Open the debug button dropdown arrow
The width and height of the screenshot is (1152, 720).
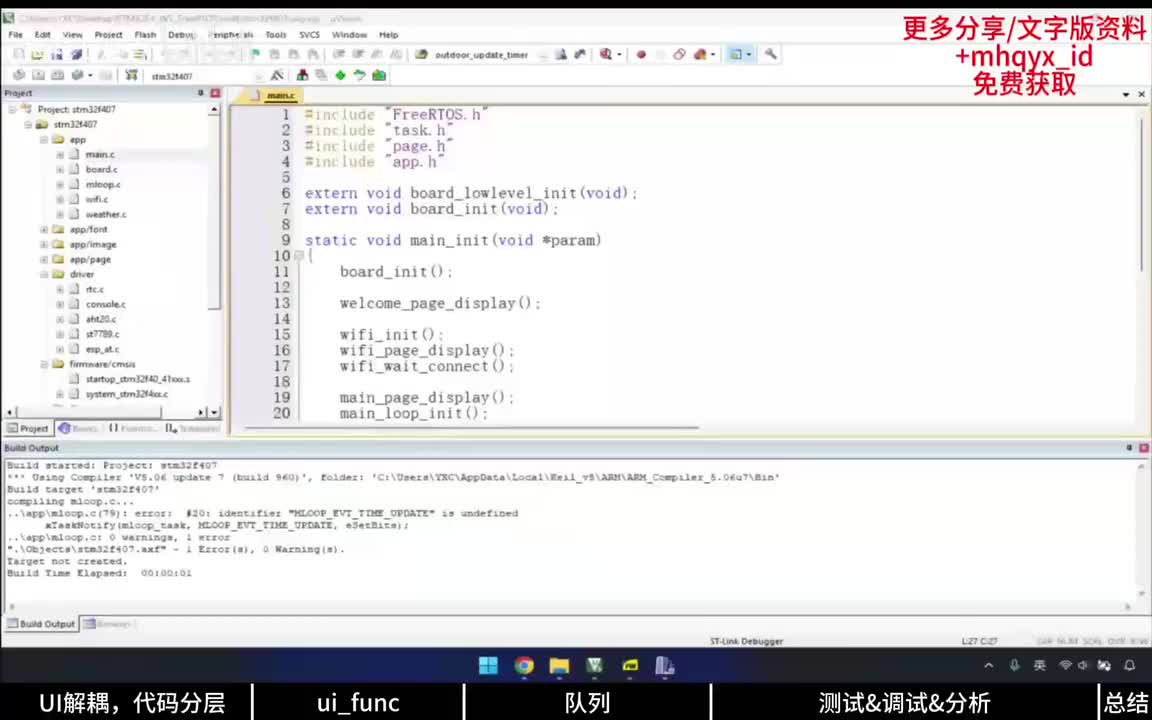[619, 54]
